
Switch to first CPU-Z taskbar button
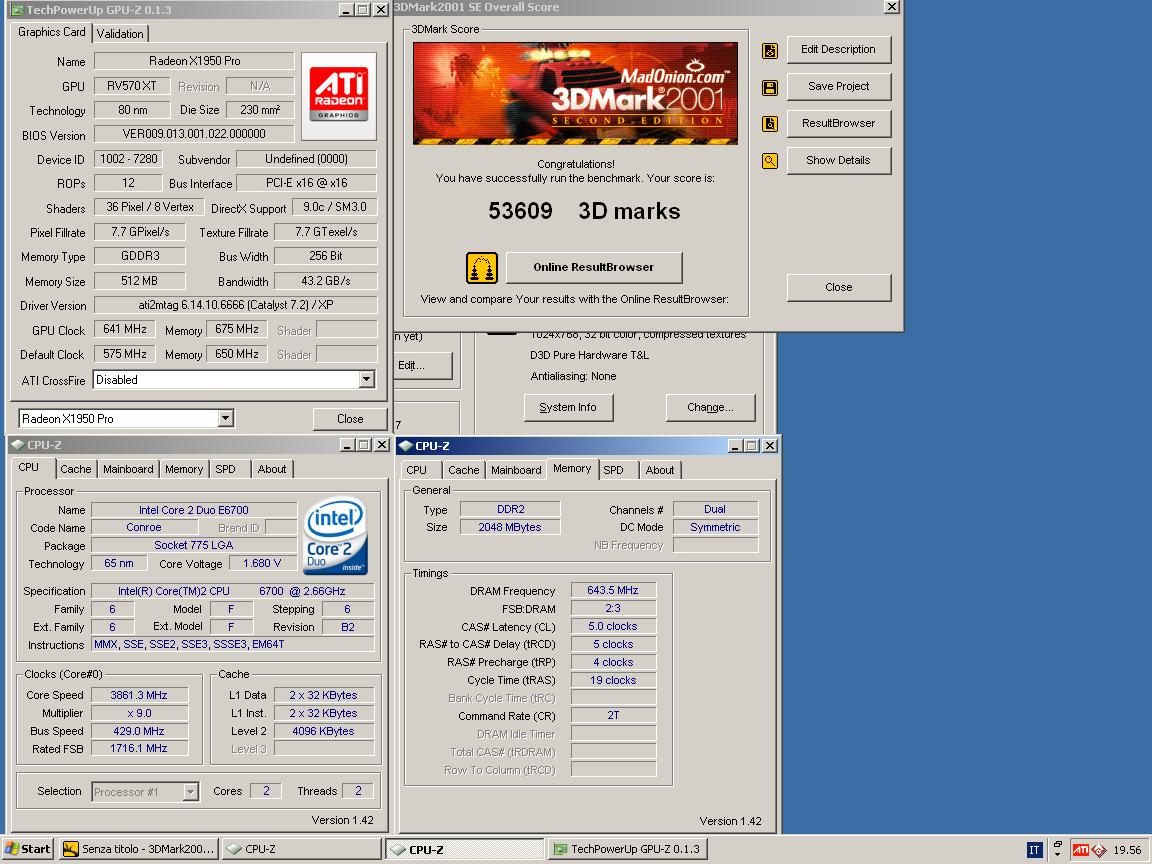click(301, 849)
